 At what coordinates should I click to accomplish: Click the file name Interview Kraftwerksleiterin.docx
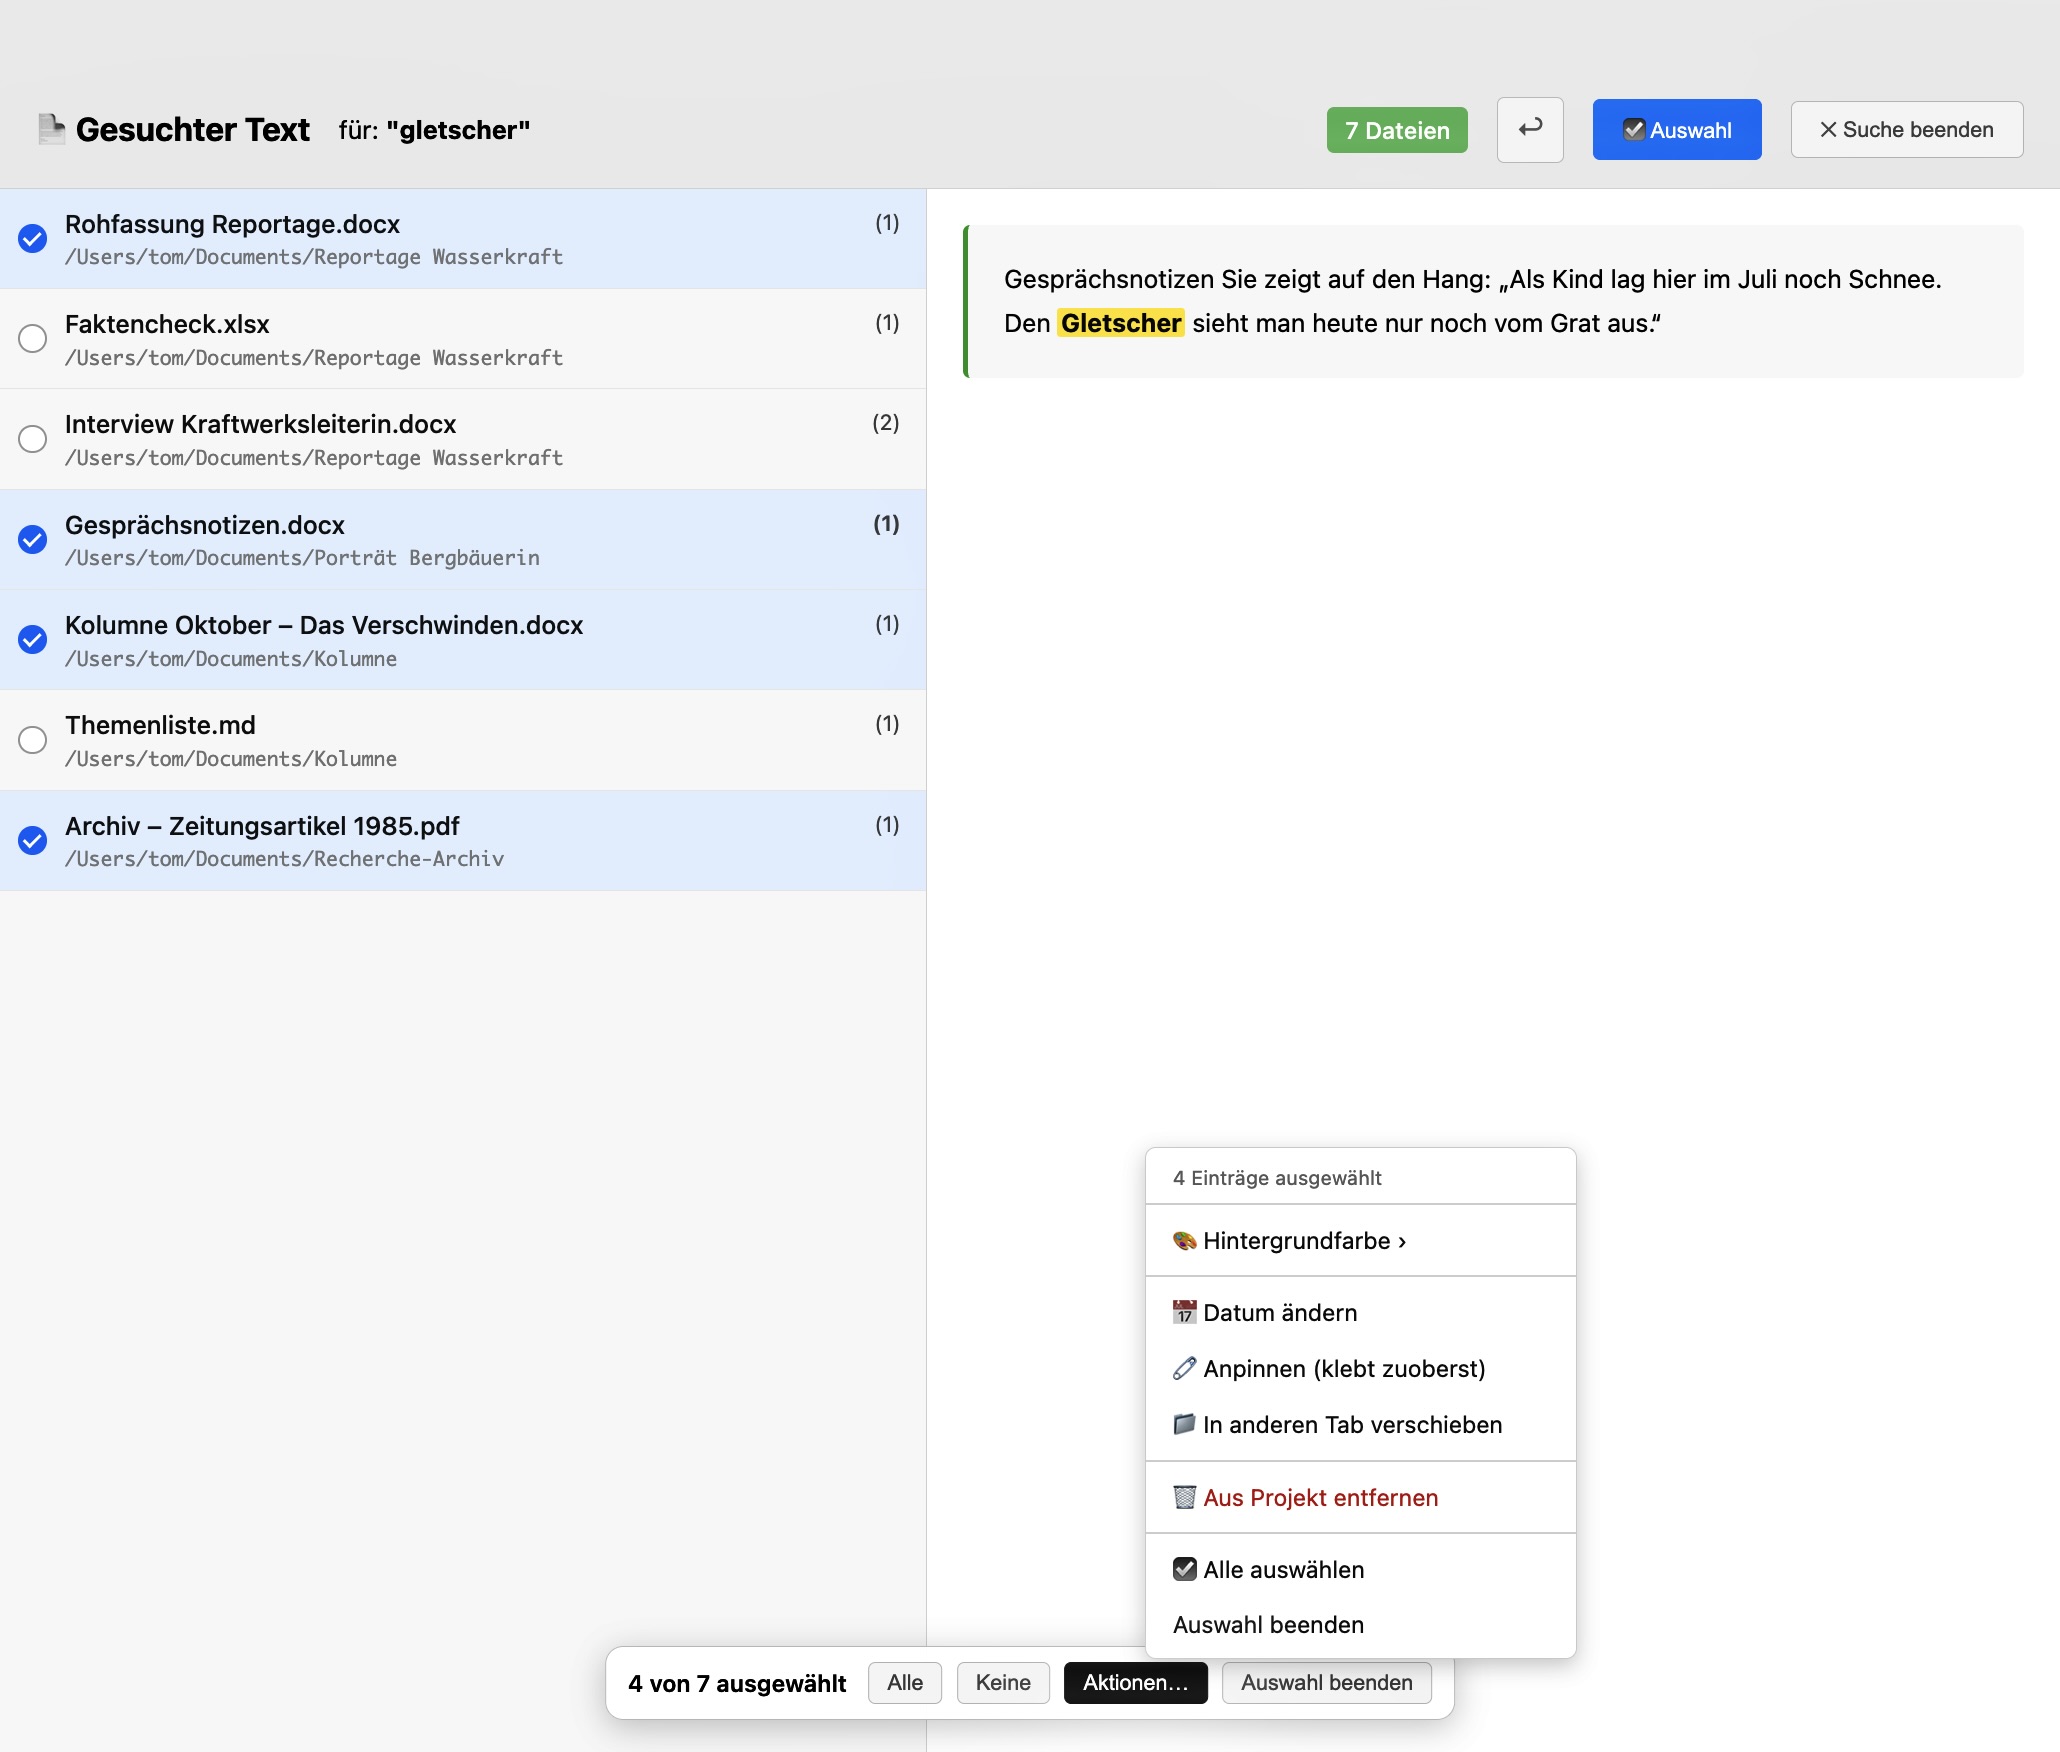[260, 424]
